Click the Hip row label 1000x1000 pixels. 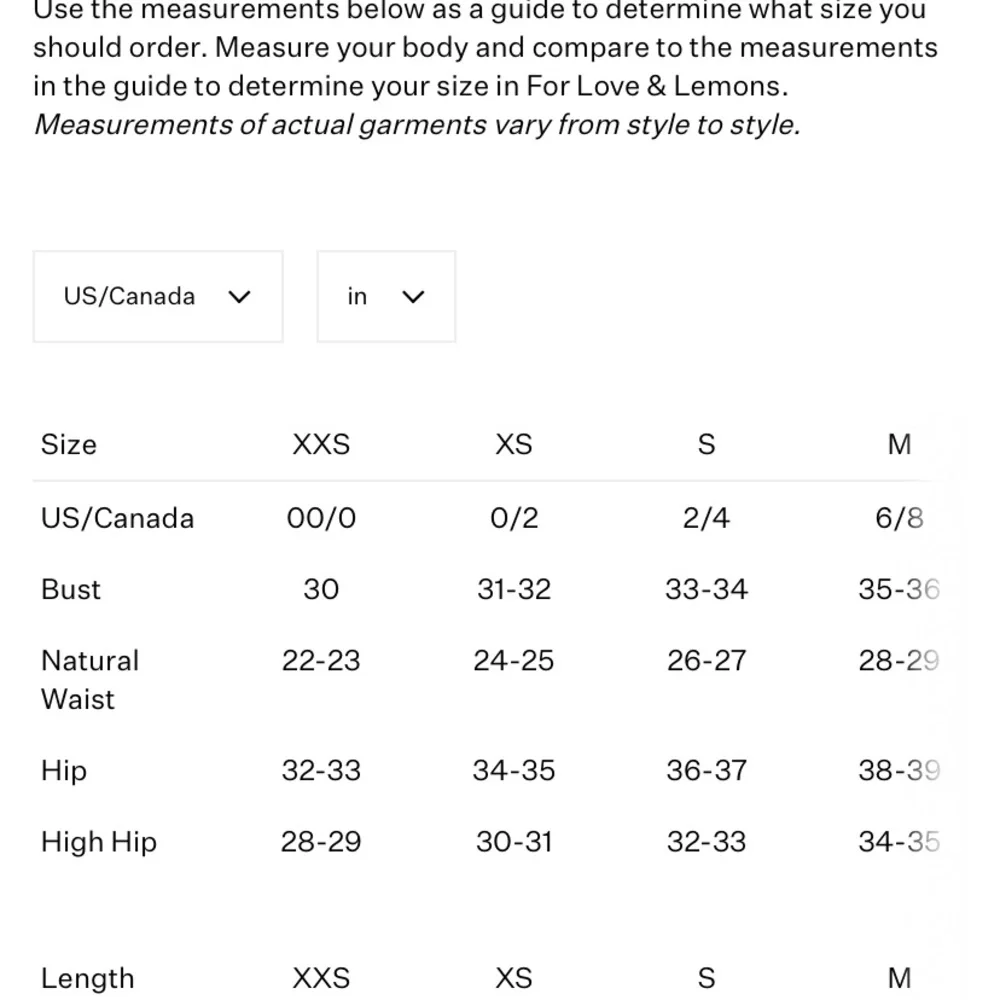click(64, 770)
